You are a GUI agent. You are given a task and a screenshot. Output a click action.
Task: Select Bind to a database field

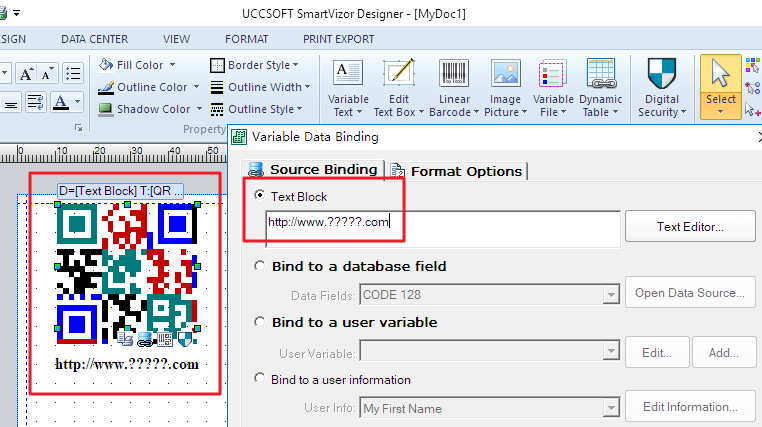click(260, 266)
